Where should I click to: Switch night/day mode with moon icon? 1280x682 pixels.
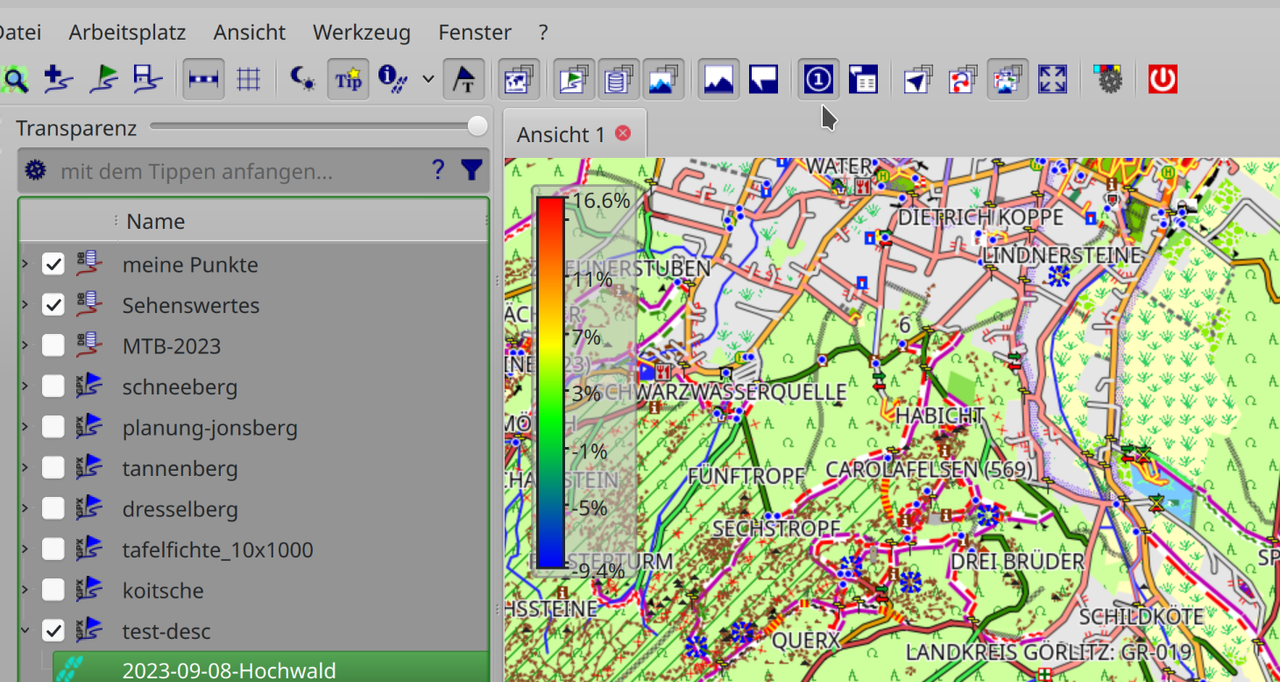302,79
